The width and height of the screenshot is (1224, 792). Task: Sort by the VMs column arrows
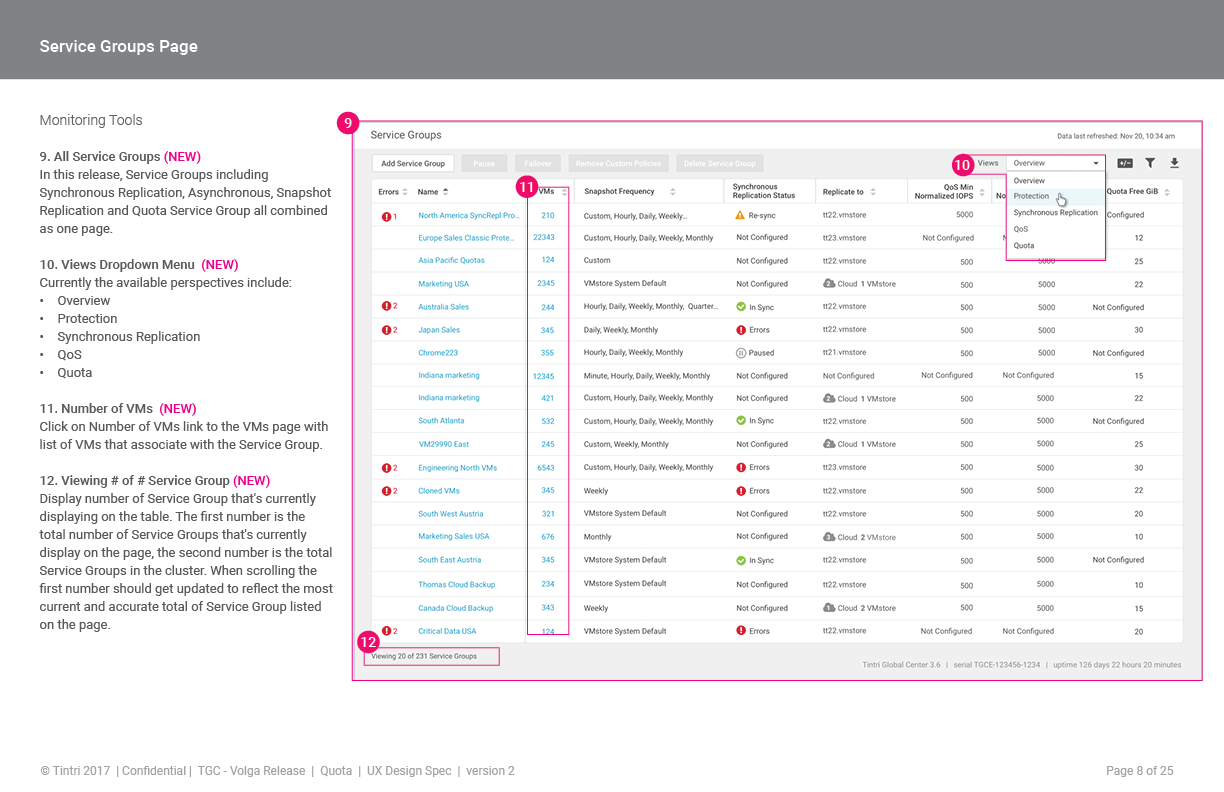[x=564, y=192]
